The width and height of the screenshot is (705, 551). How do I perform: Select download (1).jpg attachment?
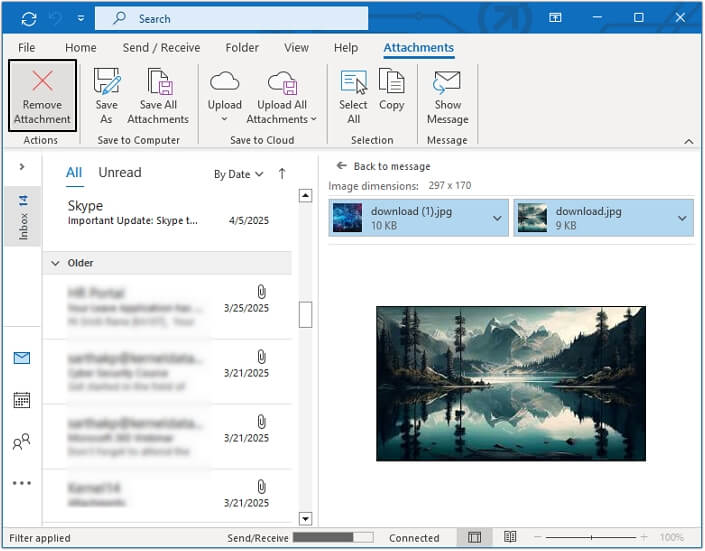[418, 218]
